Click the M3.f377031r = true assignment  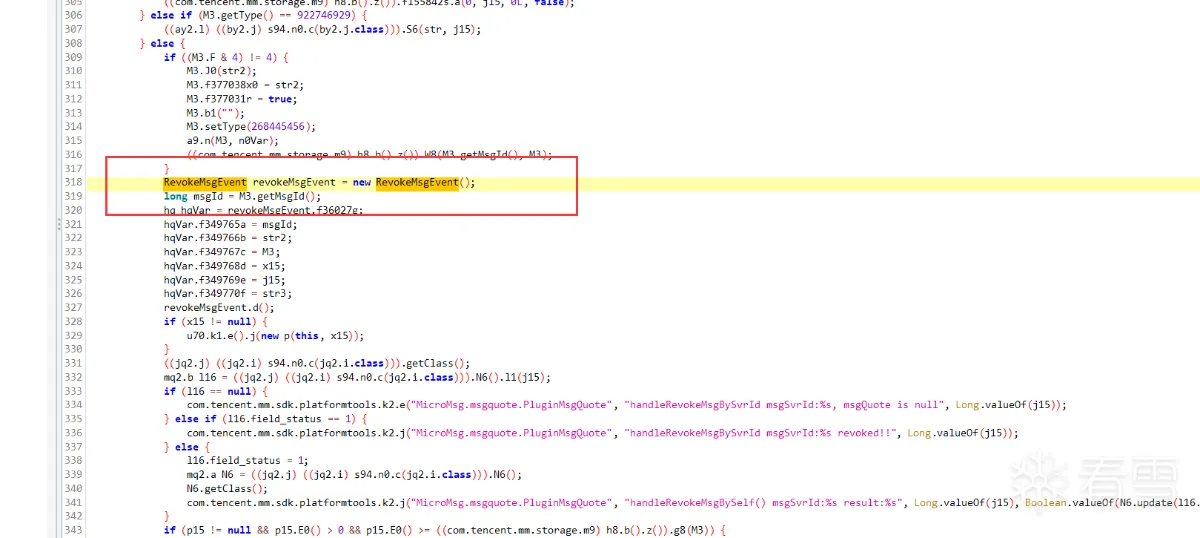coord(240,99)
